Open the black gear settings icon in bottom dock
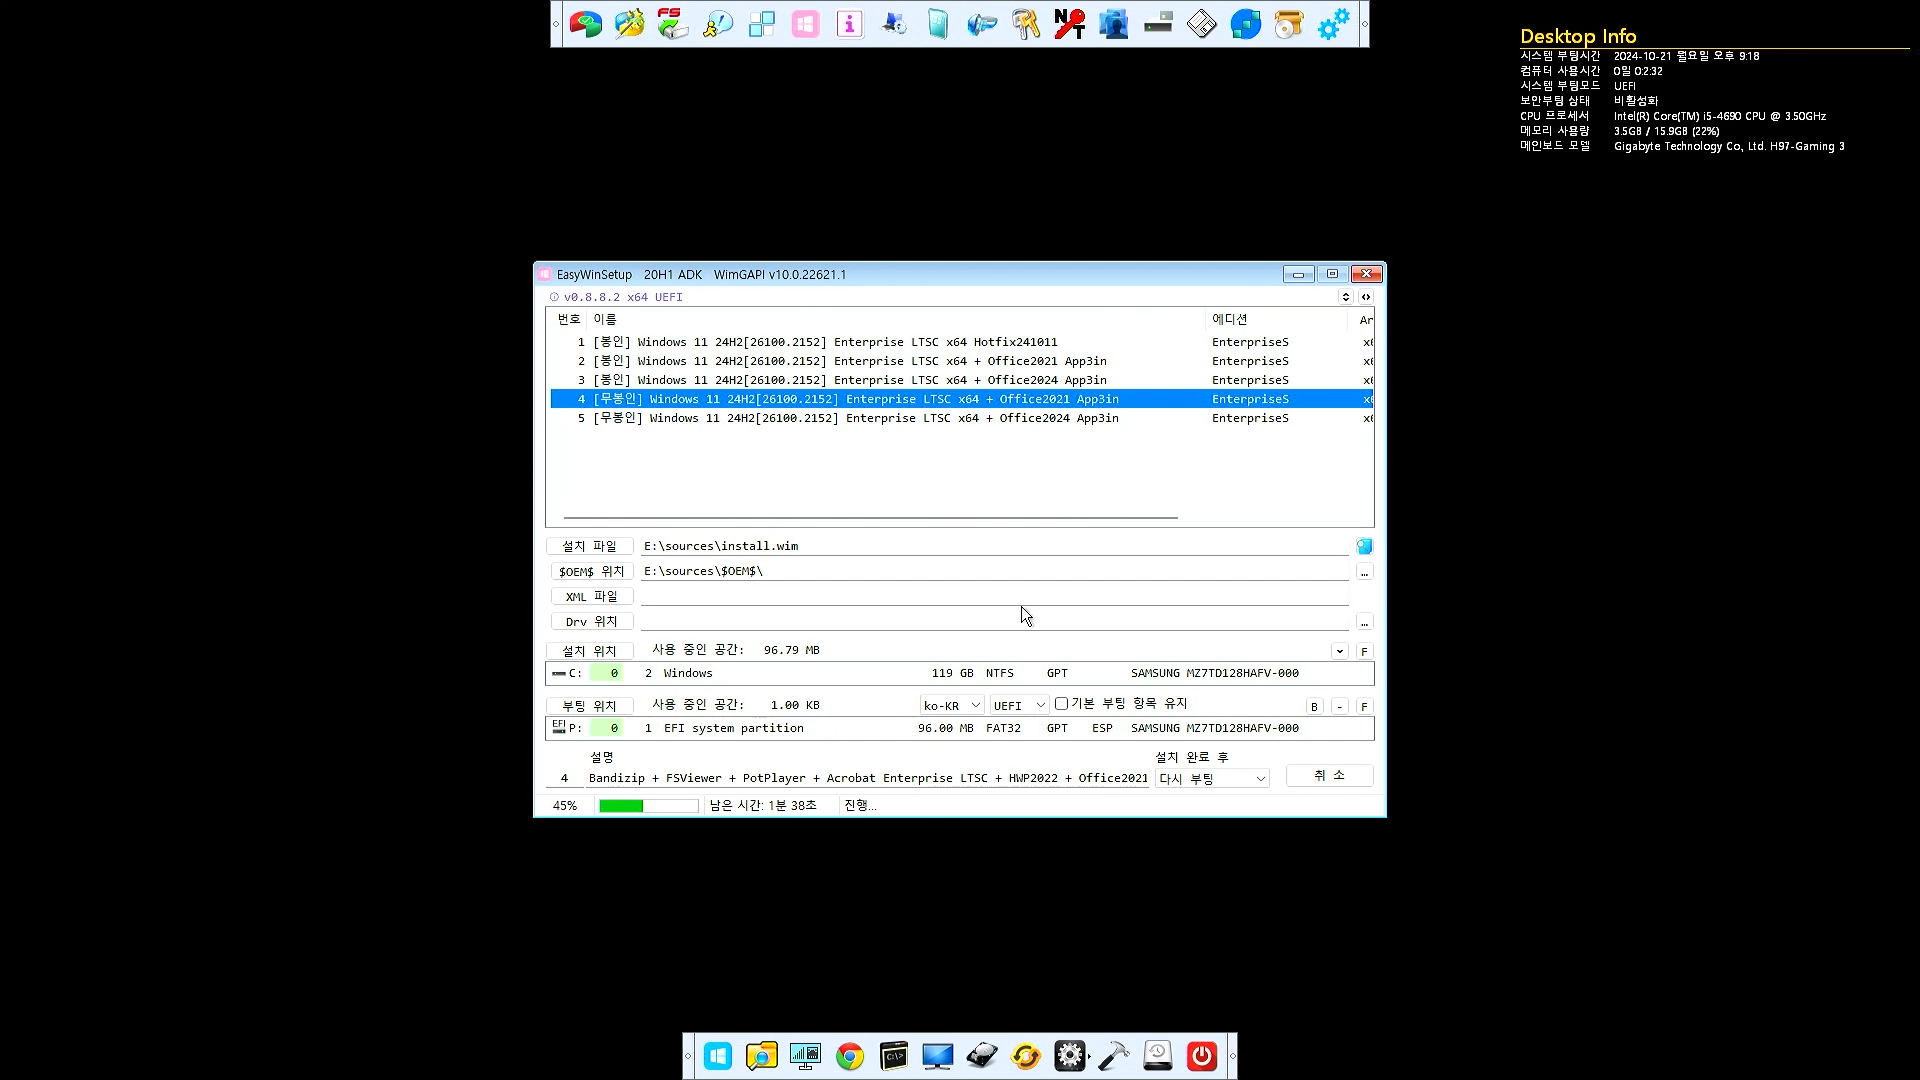 1070,1056
